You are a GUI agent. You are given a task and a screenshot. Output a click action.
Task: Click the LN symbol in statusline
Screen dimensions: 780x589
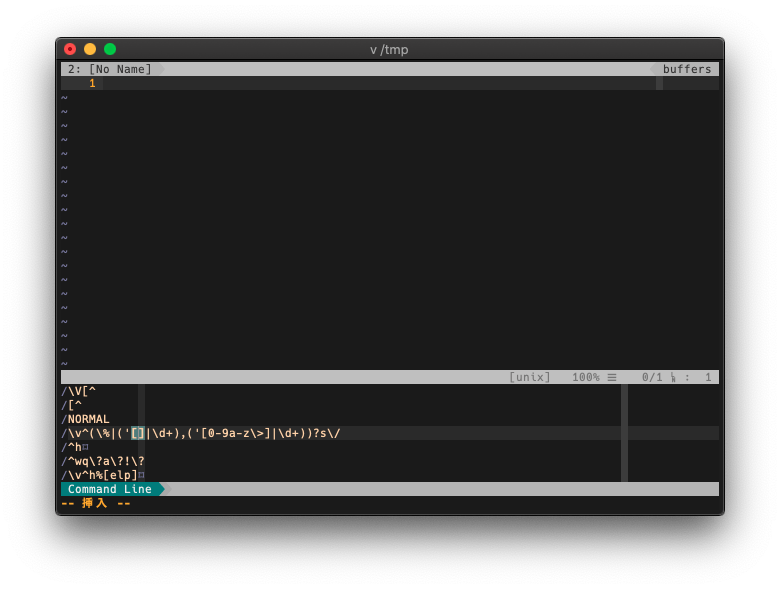click(673, 378)
